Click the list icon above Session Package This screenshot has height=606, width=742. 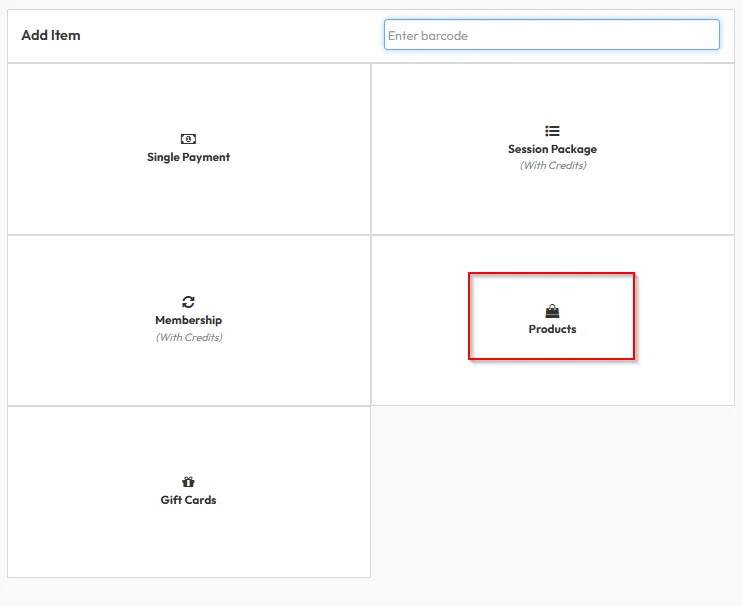552,131
